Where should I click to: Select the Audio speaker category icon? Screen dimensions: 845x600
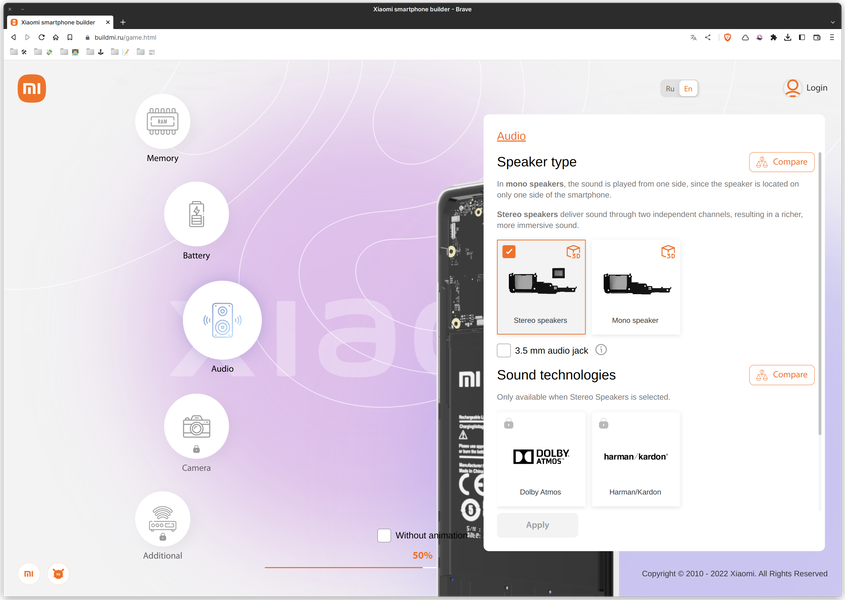222,320
